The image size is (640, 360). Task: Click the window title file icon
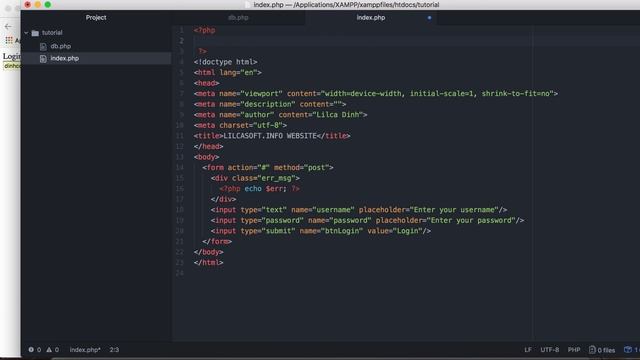[x=247, y=5]
